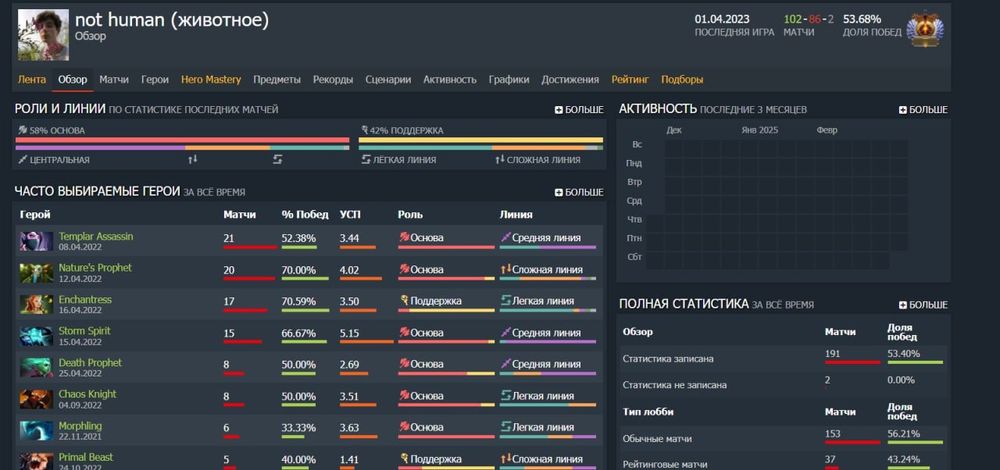Image resolution: width=1000 pixels, height=470 pixels.
Task: Click Сложная линия icon in Nature's Prophet row
Action: tap(506, 269)
